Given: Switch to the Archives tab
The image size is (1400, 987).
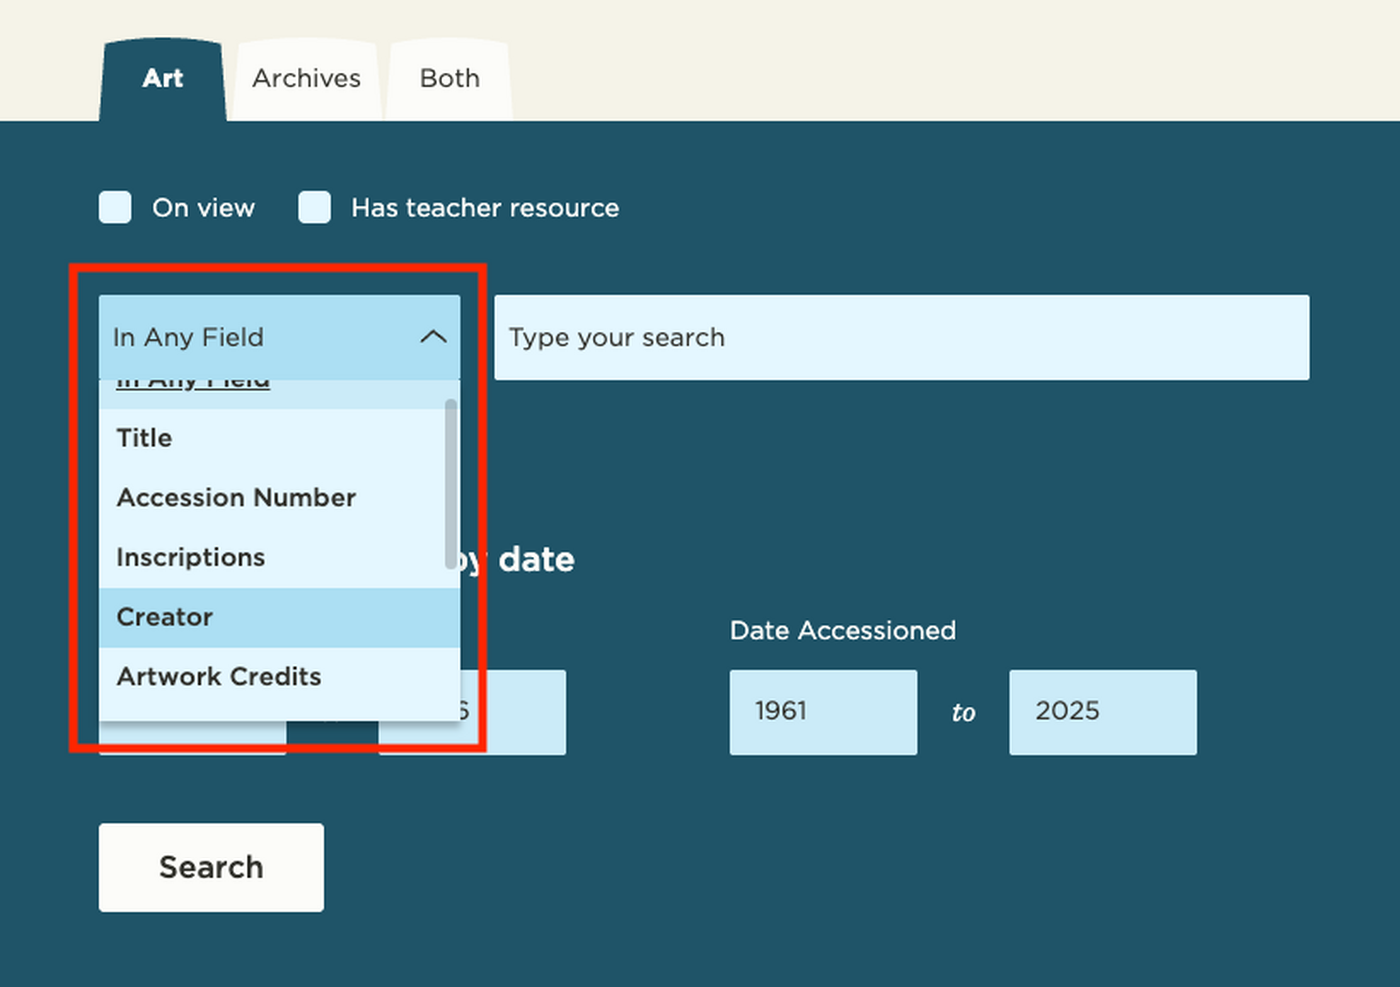Looking at the screenshot, I should [x=306, y=78].
